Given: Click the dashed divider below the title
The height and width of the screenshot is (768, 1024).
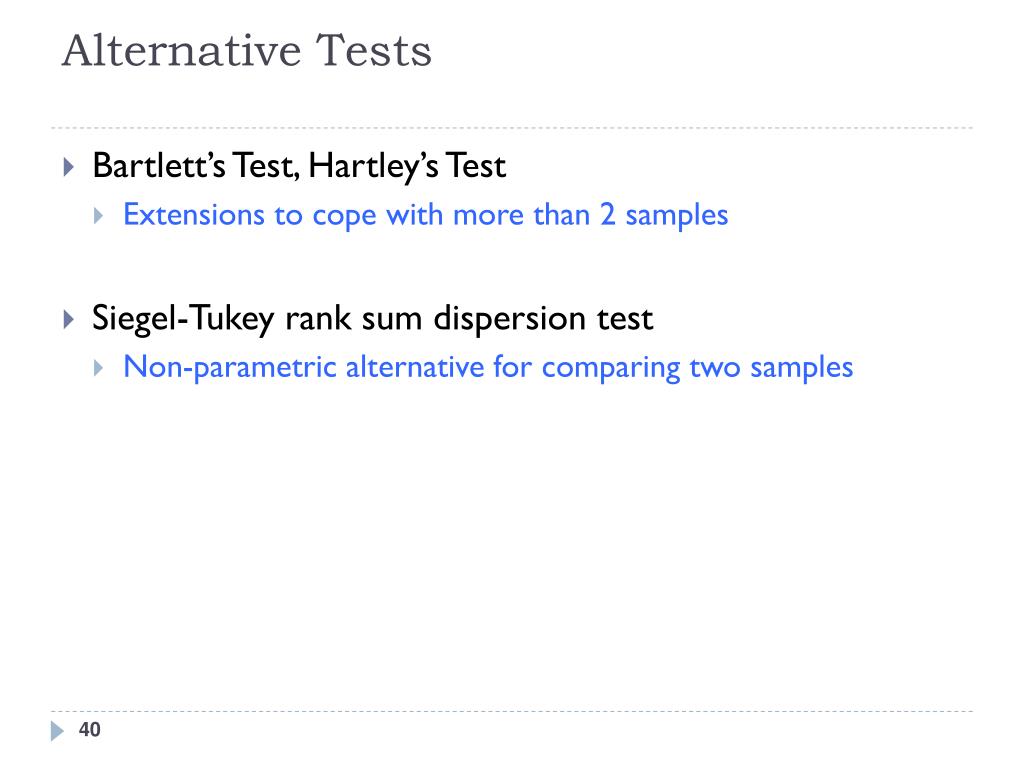Looking at the screenshot, I should pyautogui.click(x=512, y=128).
